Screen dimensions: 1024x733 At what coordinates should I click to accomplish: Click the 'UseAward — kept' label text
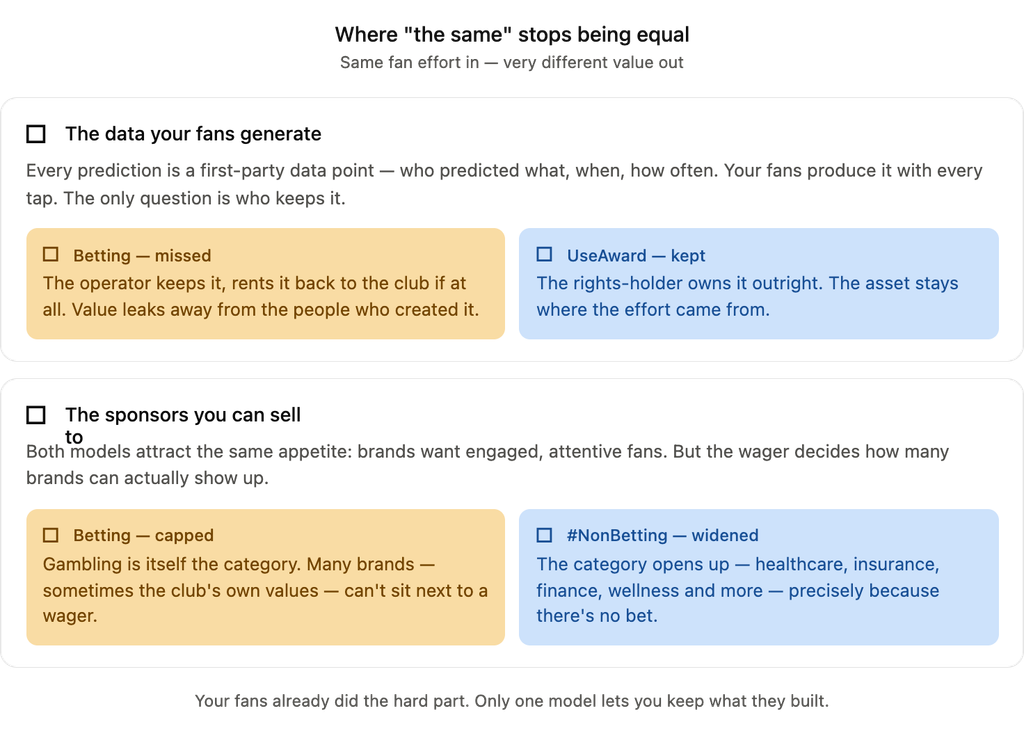tap(636, 255)
